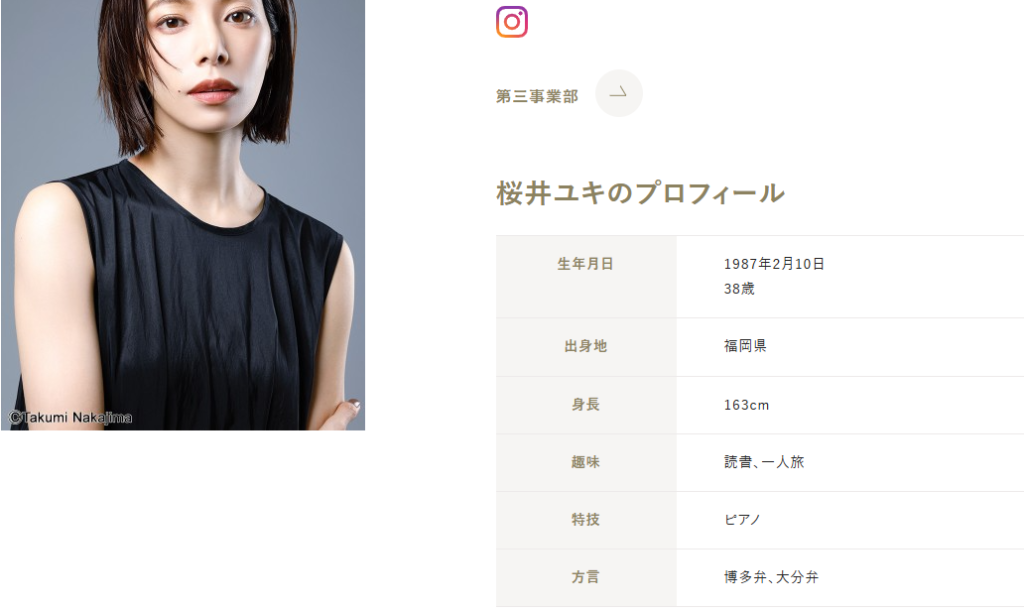Click the profile portrait photo
The height and width of the screenshot is (610, 1024).
[x=183, y=215]
